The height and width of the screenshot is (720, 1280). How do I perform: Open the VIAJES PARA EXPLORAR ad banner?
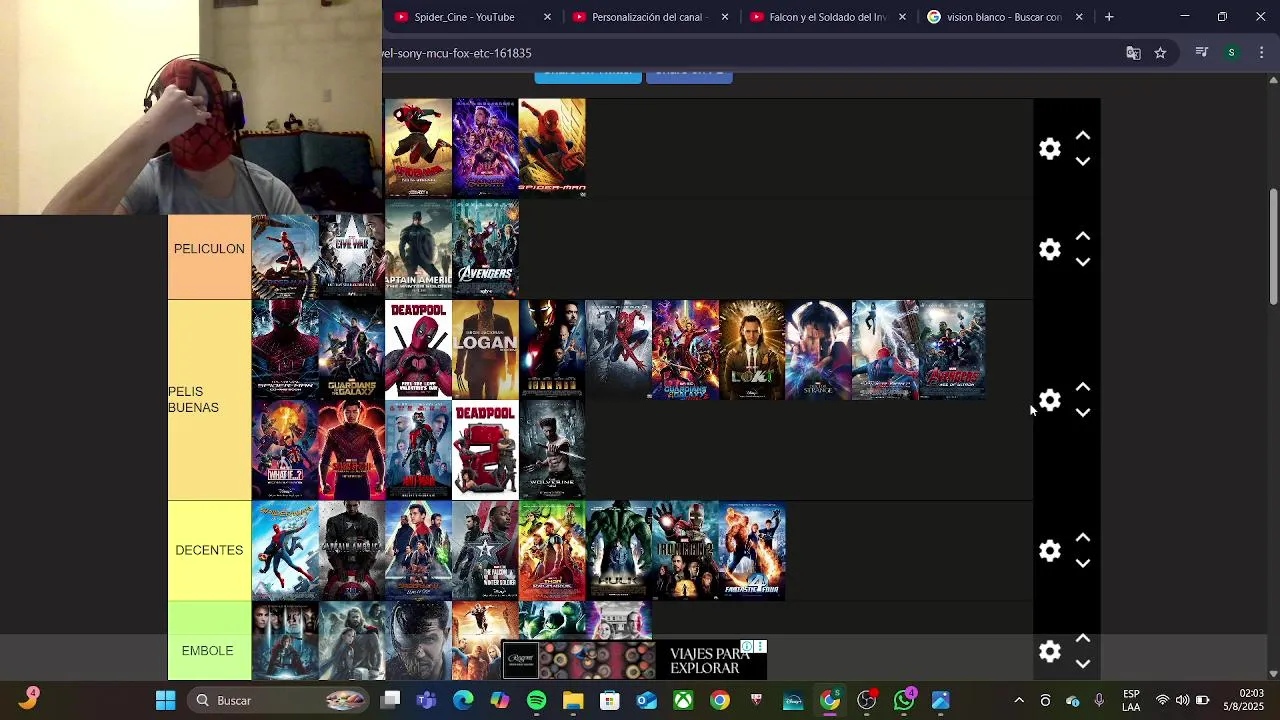point(633,660)
